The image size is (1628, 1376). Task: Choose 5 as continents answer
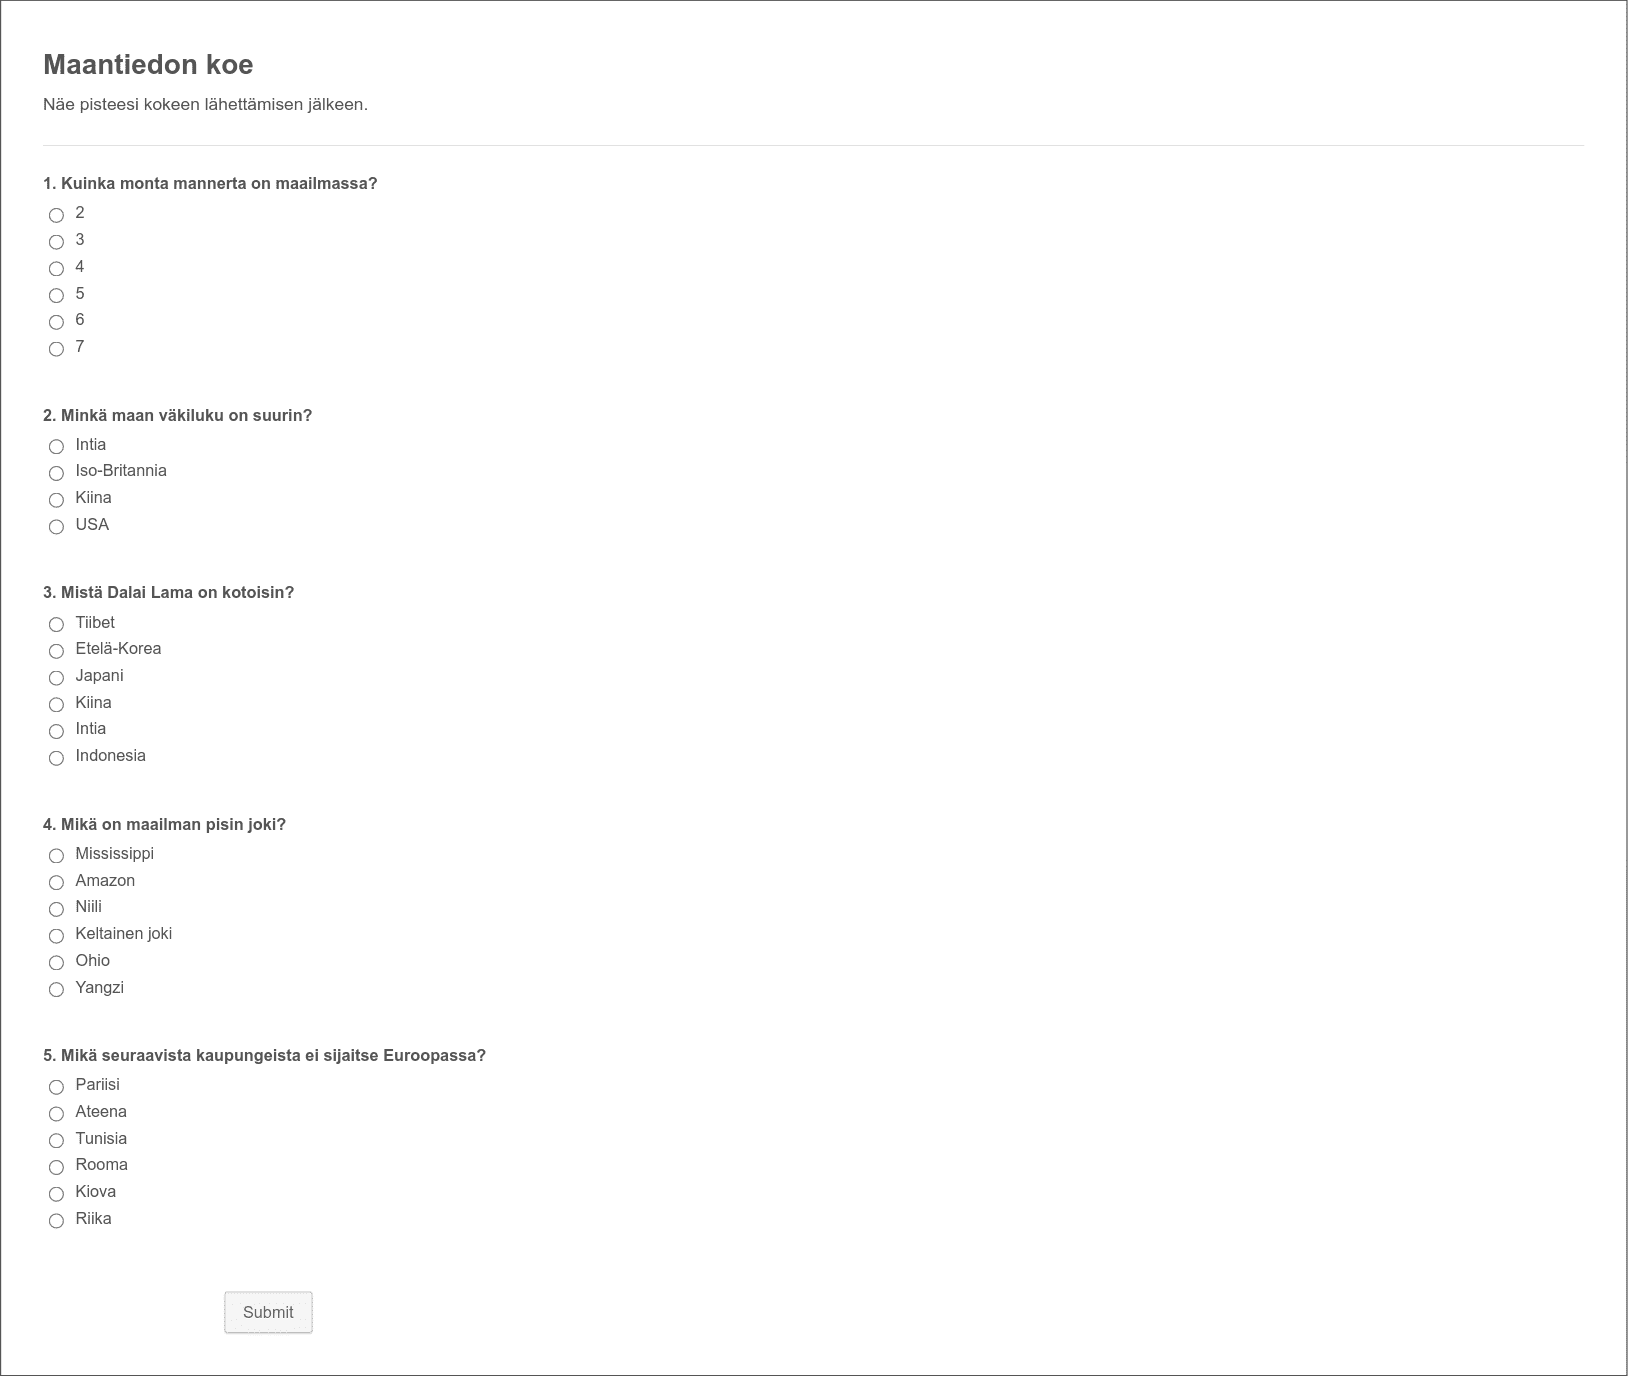coord(56,295)
